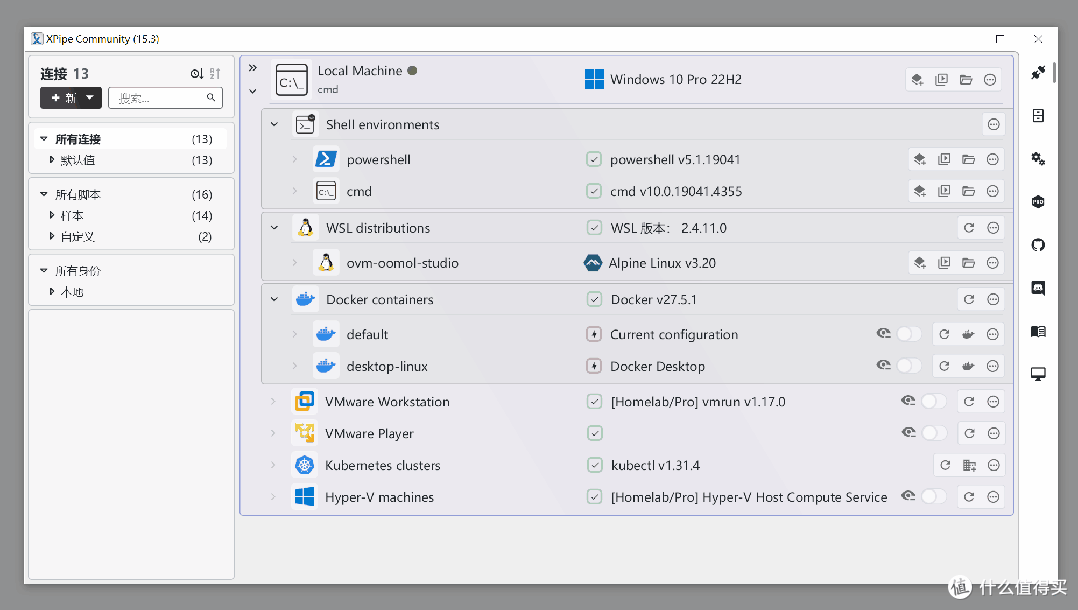1078x610 pixels.
Task: Refresh Docker containers
Action: [969, 299]
